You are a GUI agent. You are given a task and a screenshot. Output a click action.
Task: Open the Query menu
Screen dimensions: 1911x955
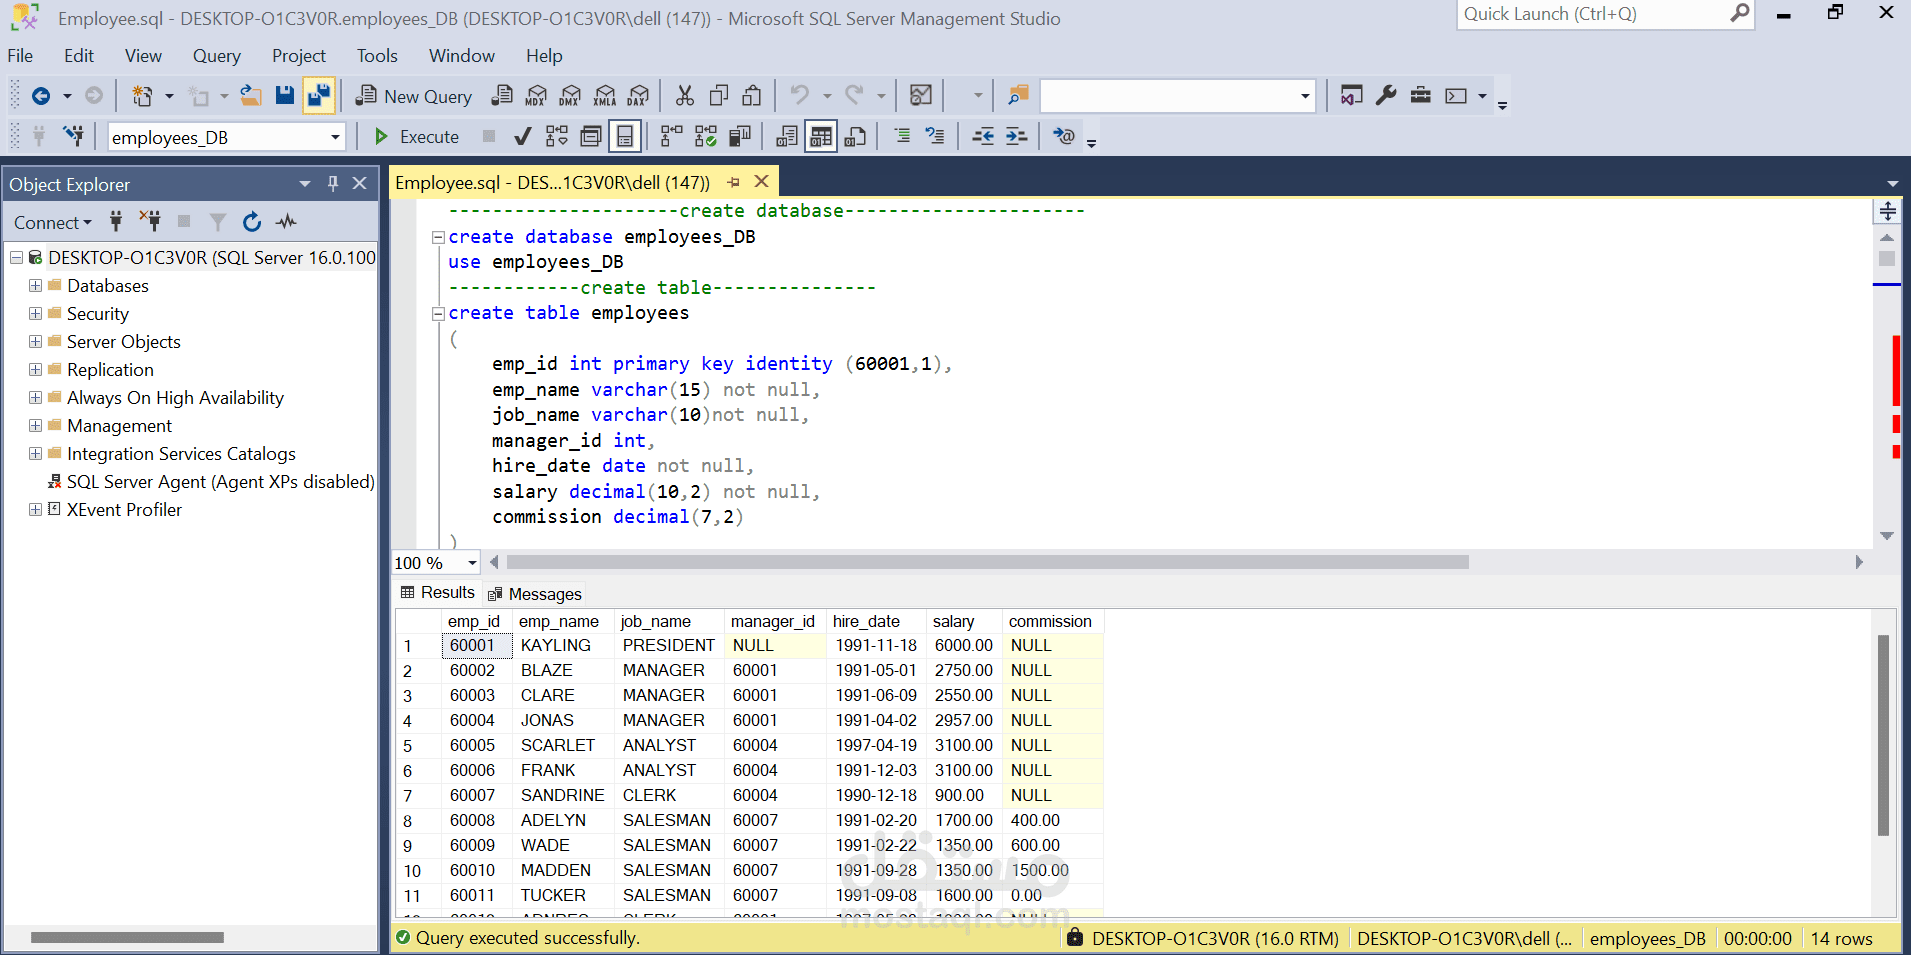click(x=216, y=56)
